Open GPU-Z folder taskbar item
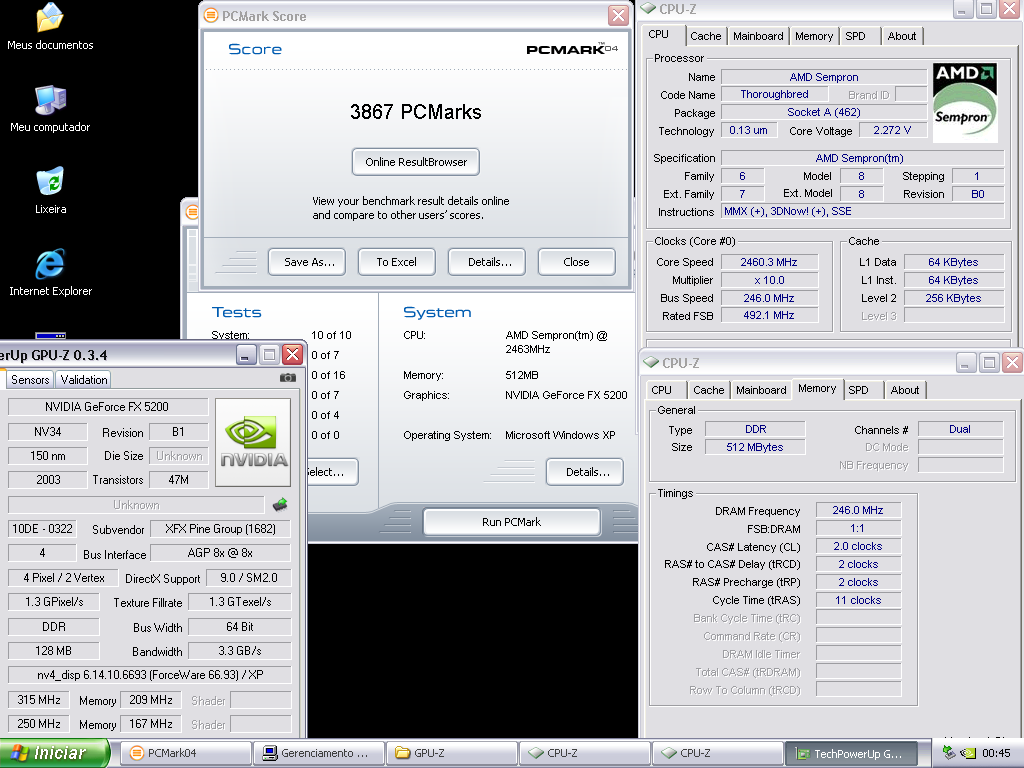The height and width of the screenshot is (768, 1024). [x=452, y=753]
